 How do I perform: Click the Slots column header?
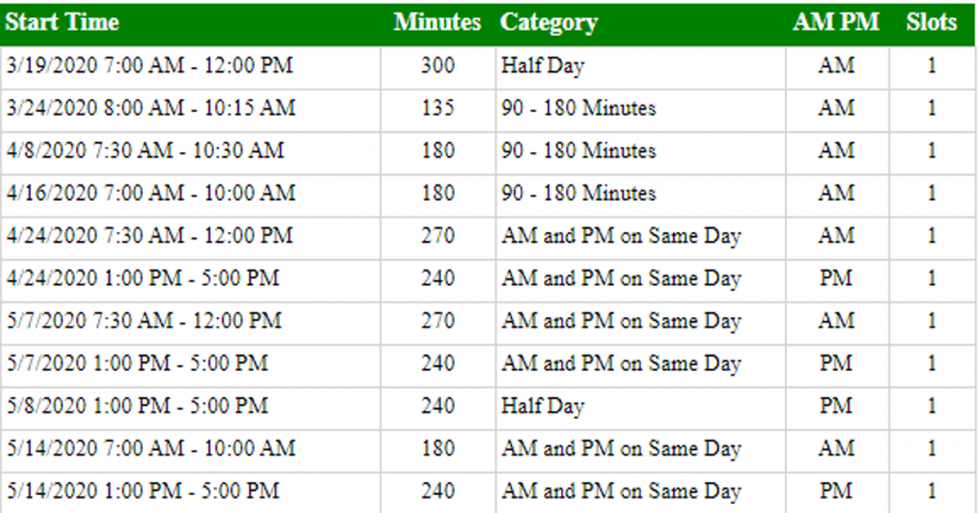pyautogui.click(x=932, y=22)
